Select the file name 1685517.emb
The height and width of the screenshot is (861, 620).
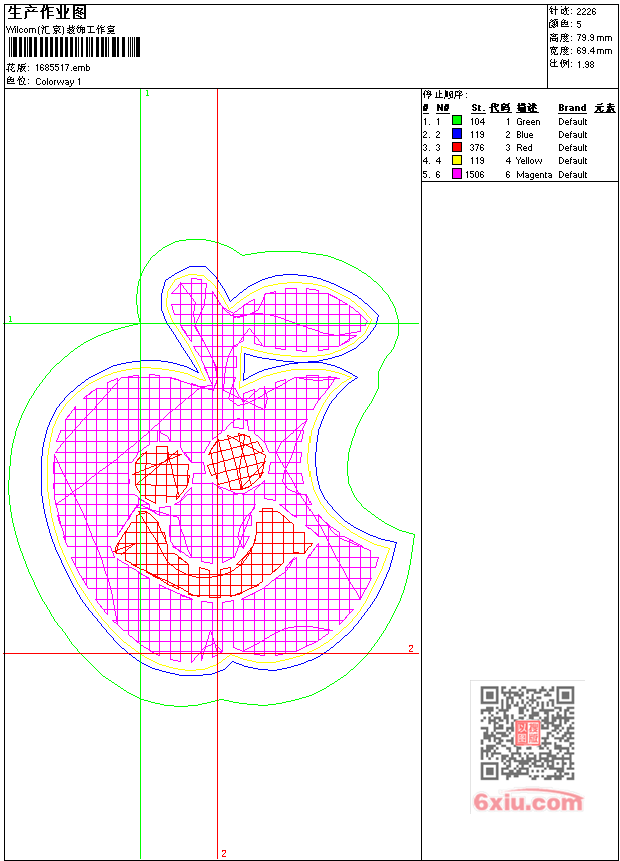click(62, 68)
